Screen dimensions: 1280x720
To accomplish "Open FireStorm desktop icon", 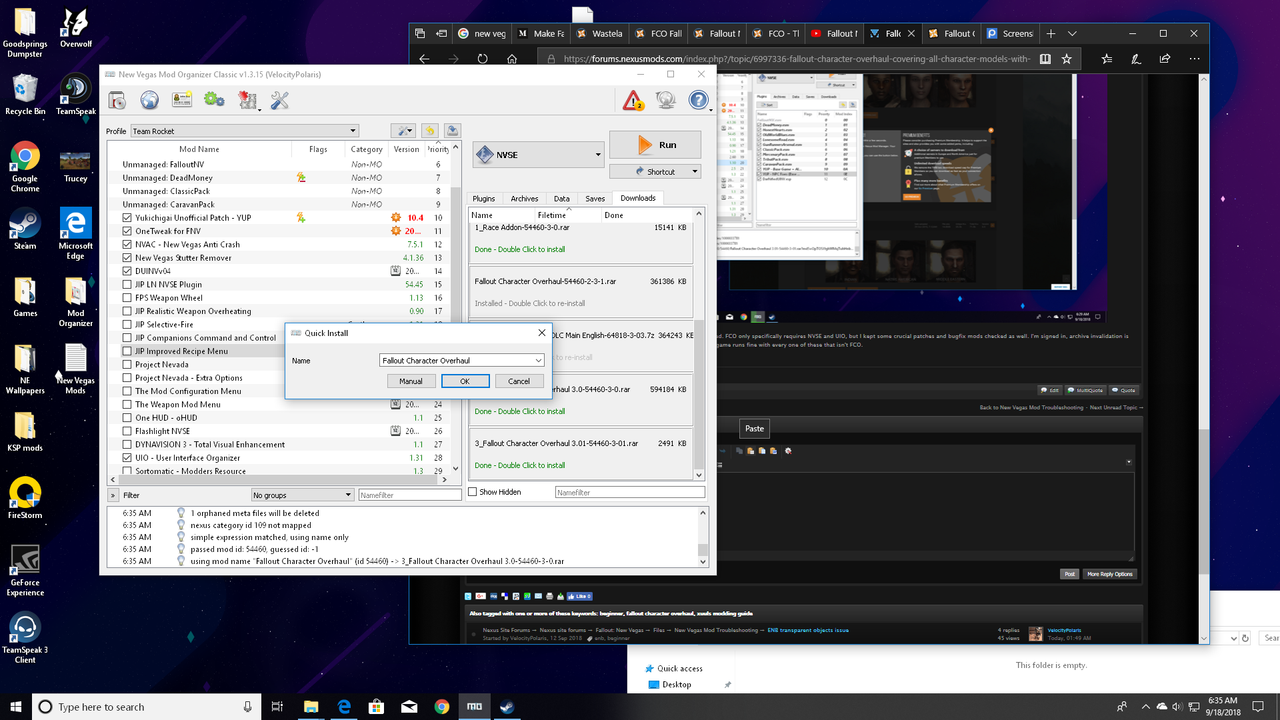I will click(x=25, y=498).
